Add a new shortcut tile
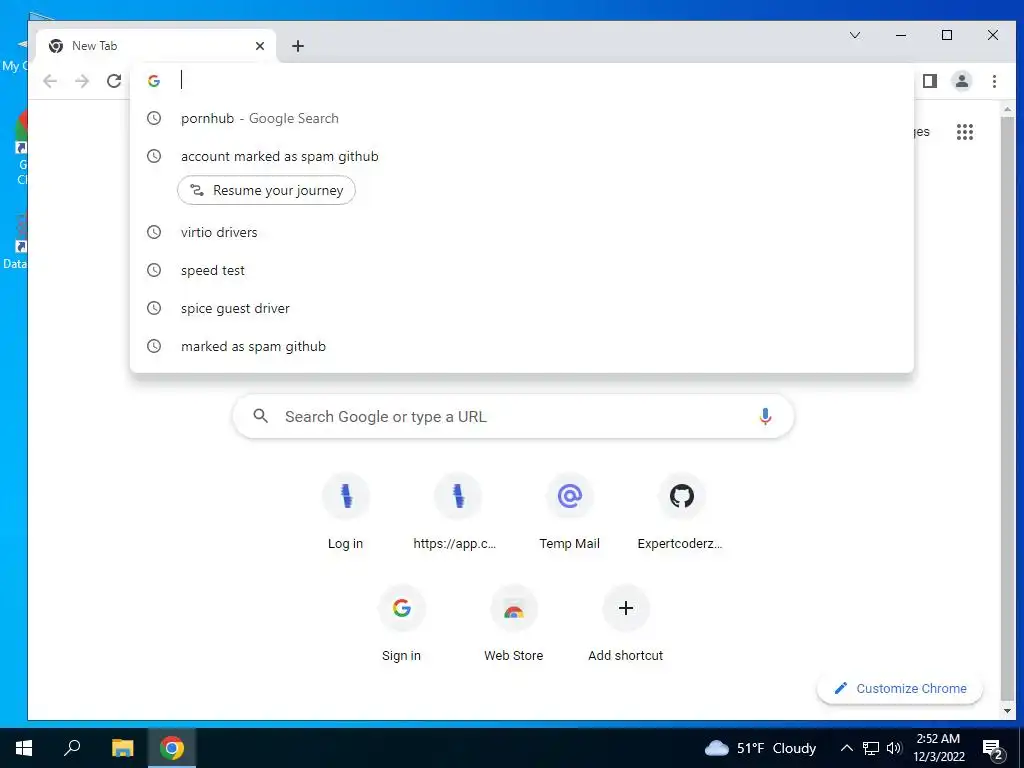The image size is (1024, 768). coord(626,625)
